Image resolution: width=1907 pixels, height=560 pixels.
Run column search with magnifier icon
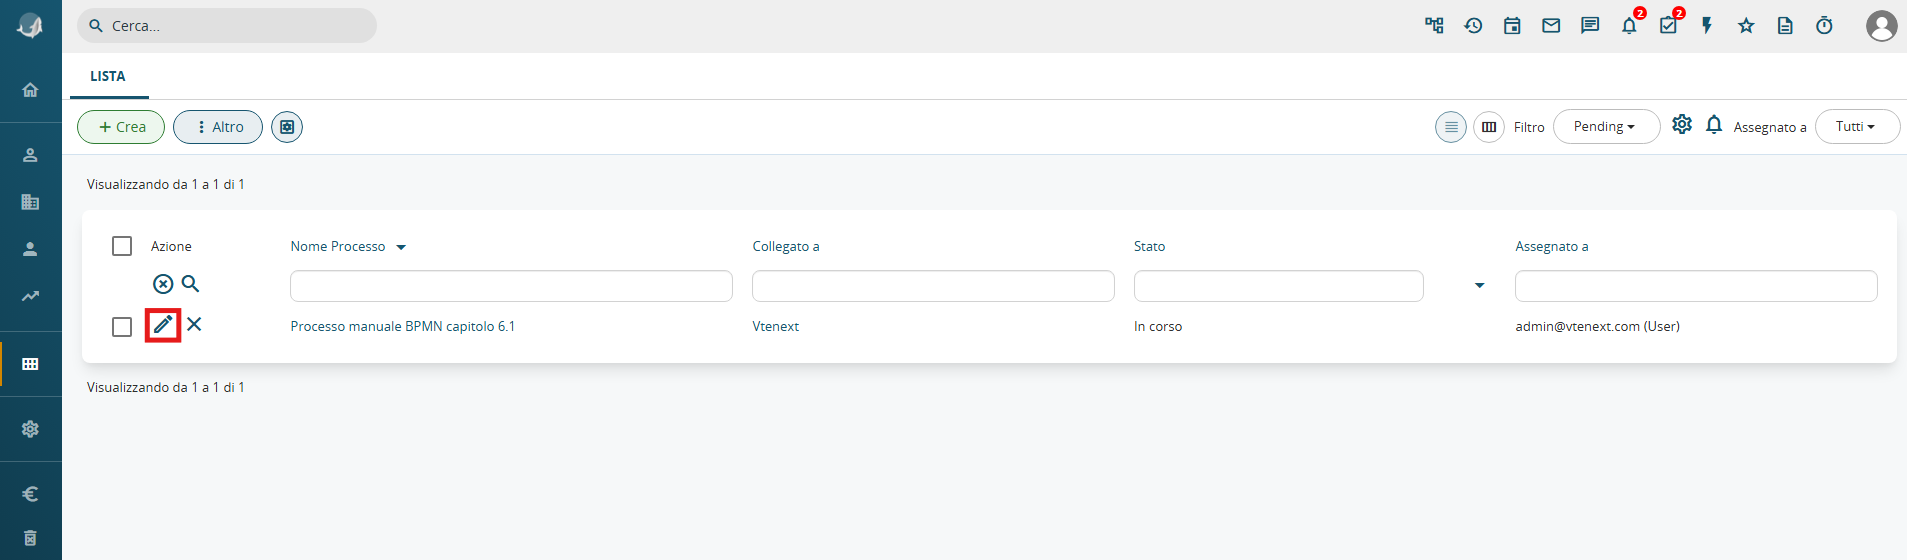click(x=190, y=284)
